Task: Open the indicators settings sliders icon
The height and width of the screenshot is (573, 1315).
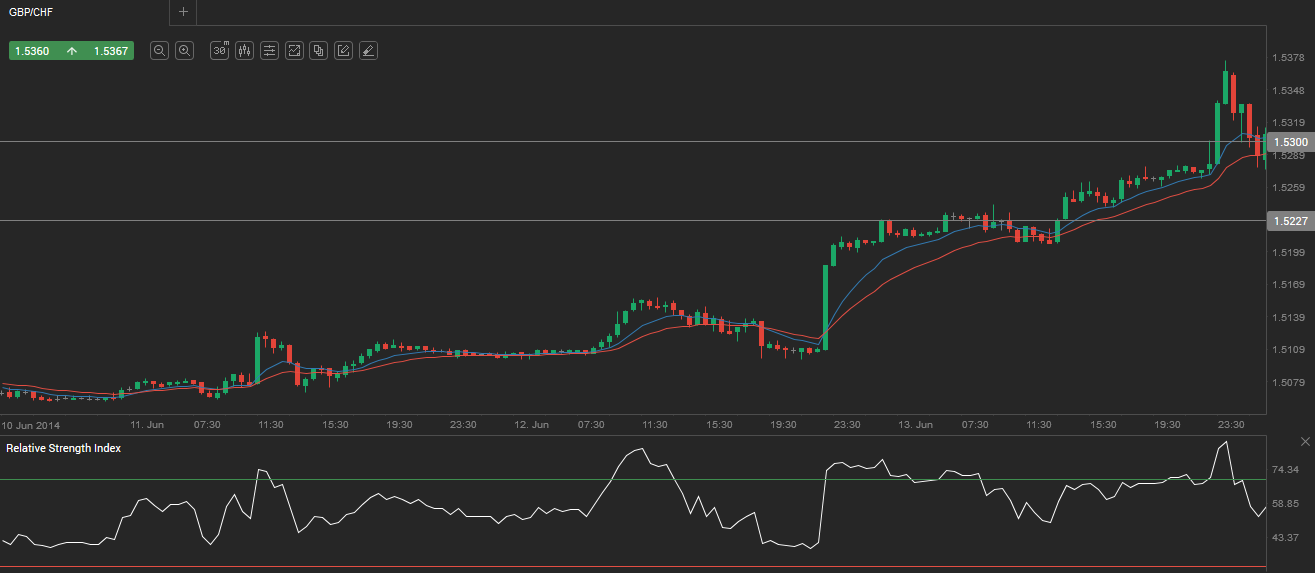Action: tap(269, 50)
